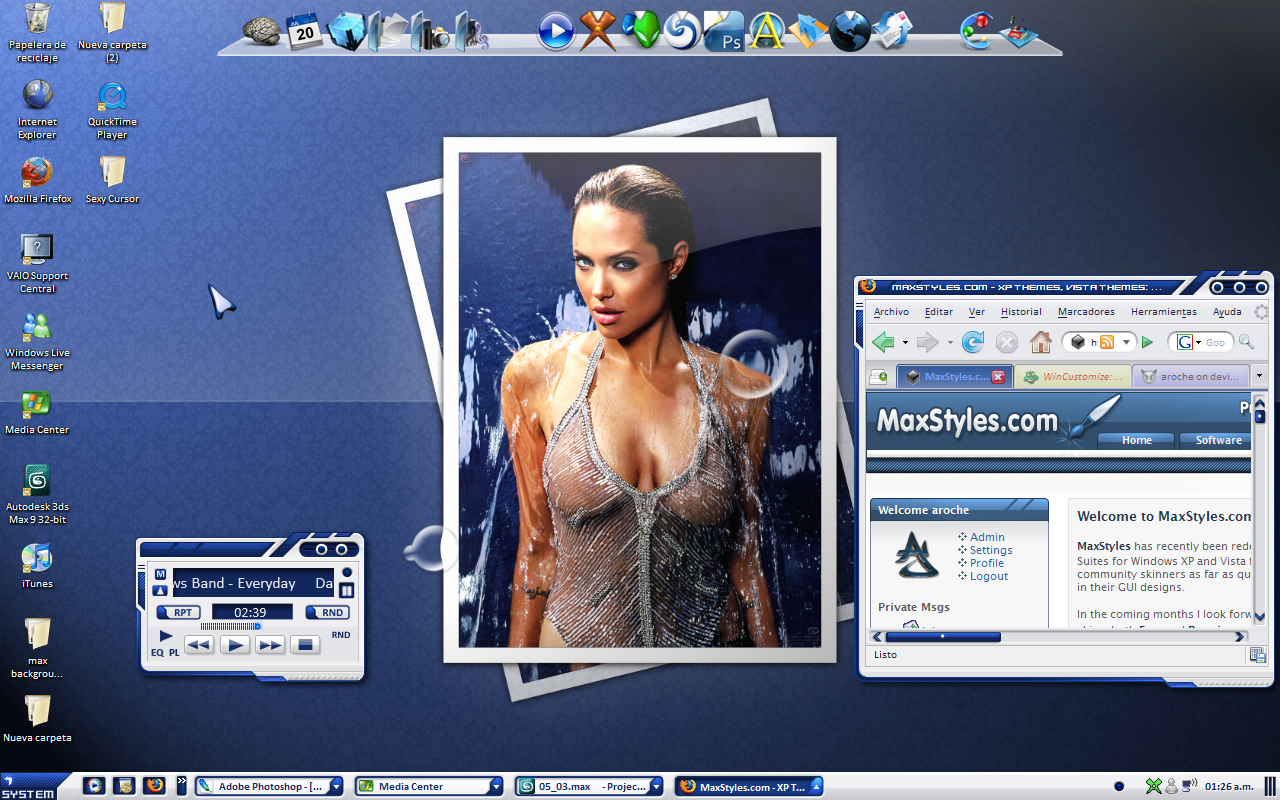1280x800 pixels.
Task: Toggle RND shuffle button in player
Action: 328,612
